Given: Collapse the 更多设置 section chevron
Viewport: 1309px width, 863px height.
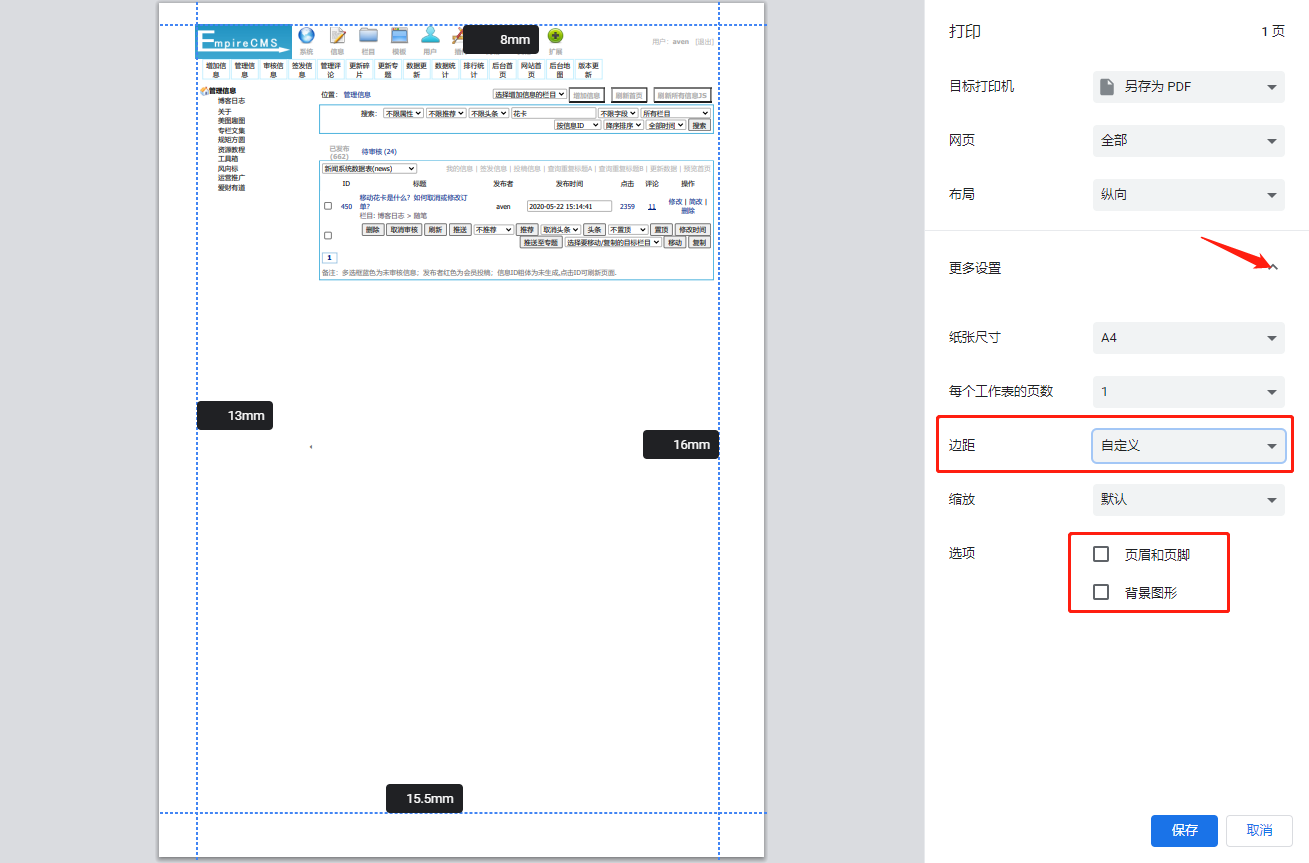Looking at the screenshot, I should [x=1272, y=268].
